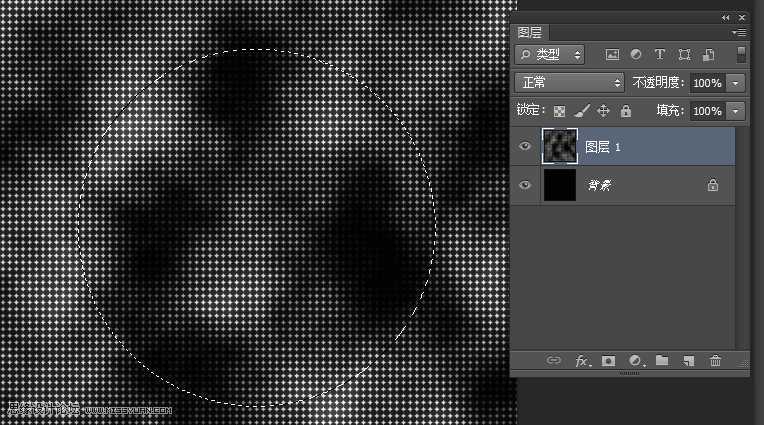764x425 pixels.
Task: Filter layers by shape type
Action: [684, 55]
